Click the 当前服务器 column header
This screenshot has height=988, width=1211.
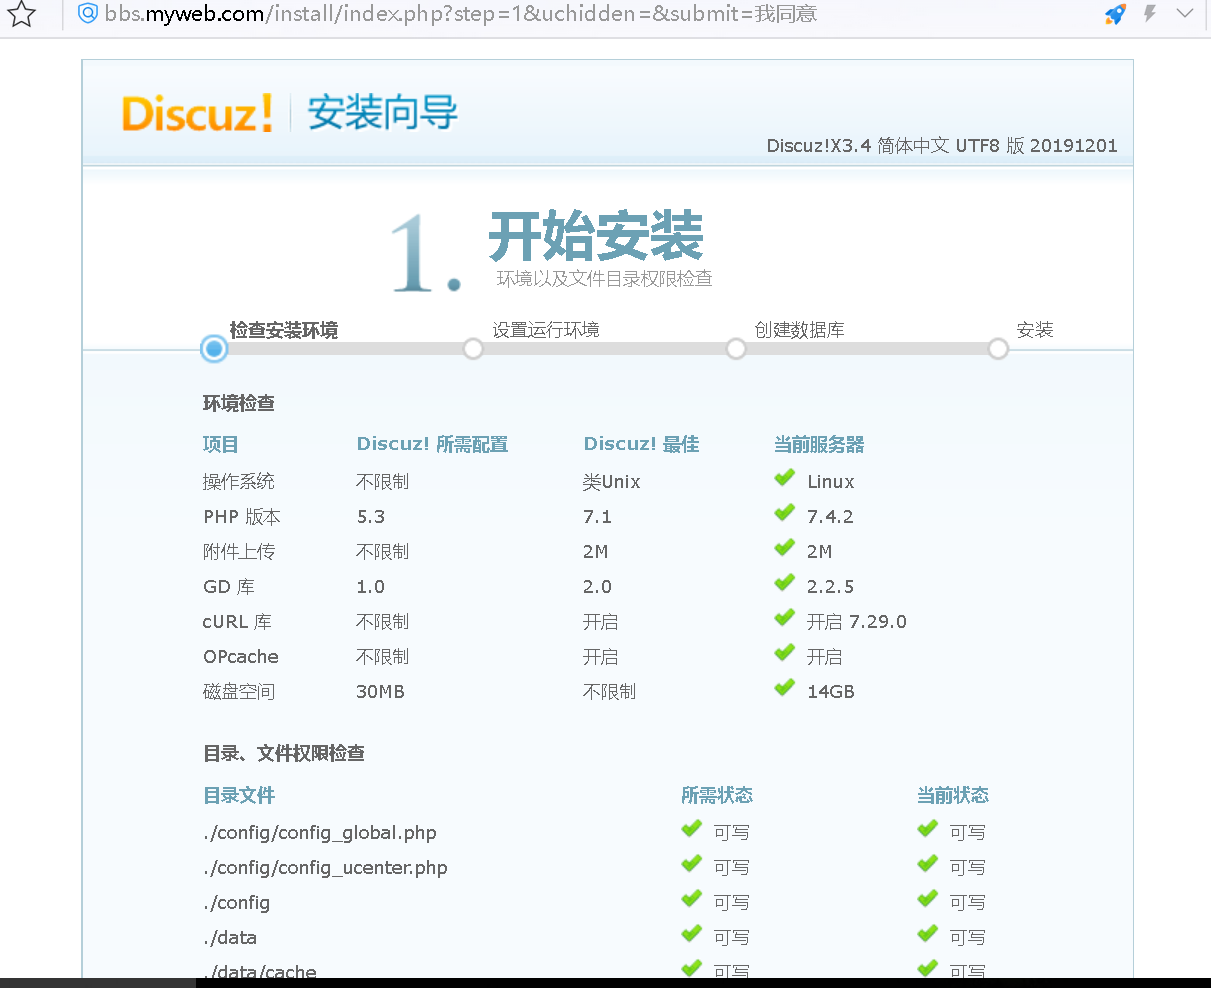[819, 444]
